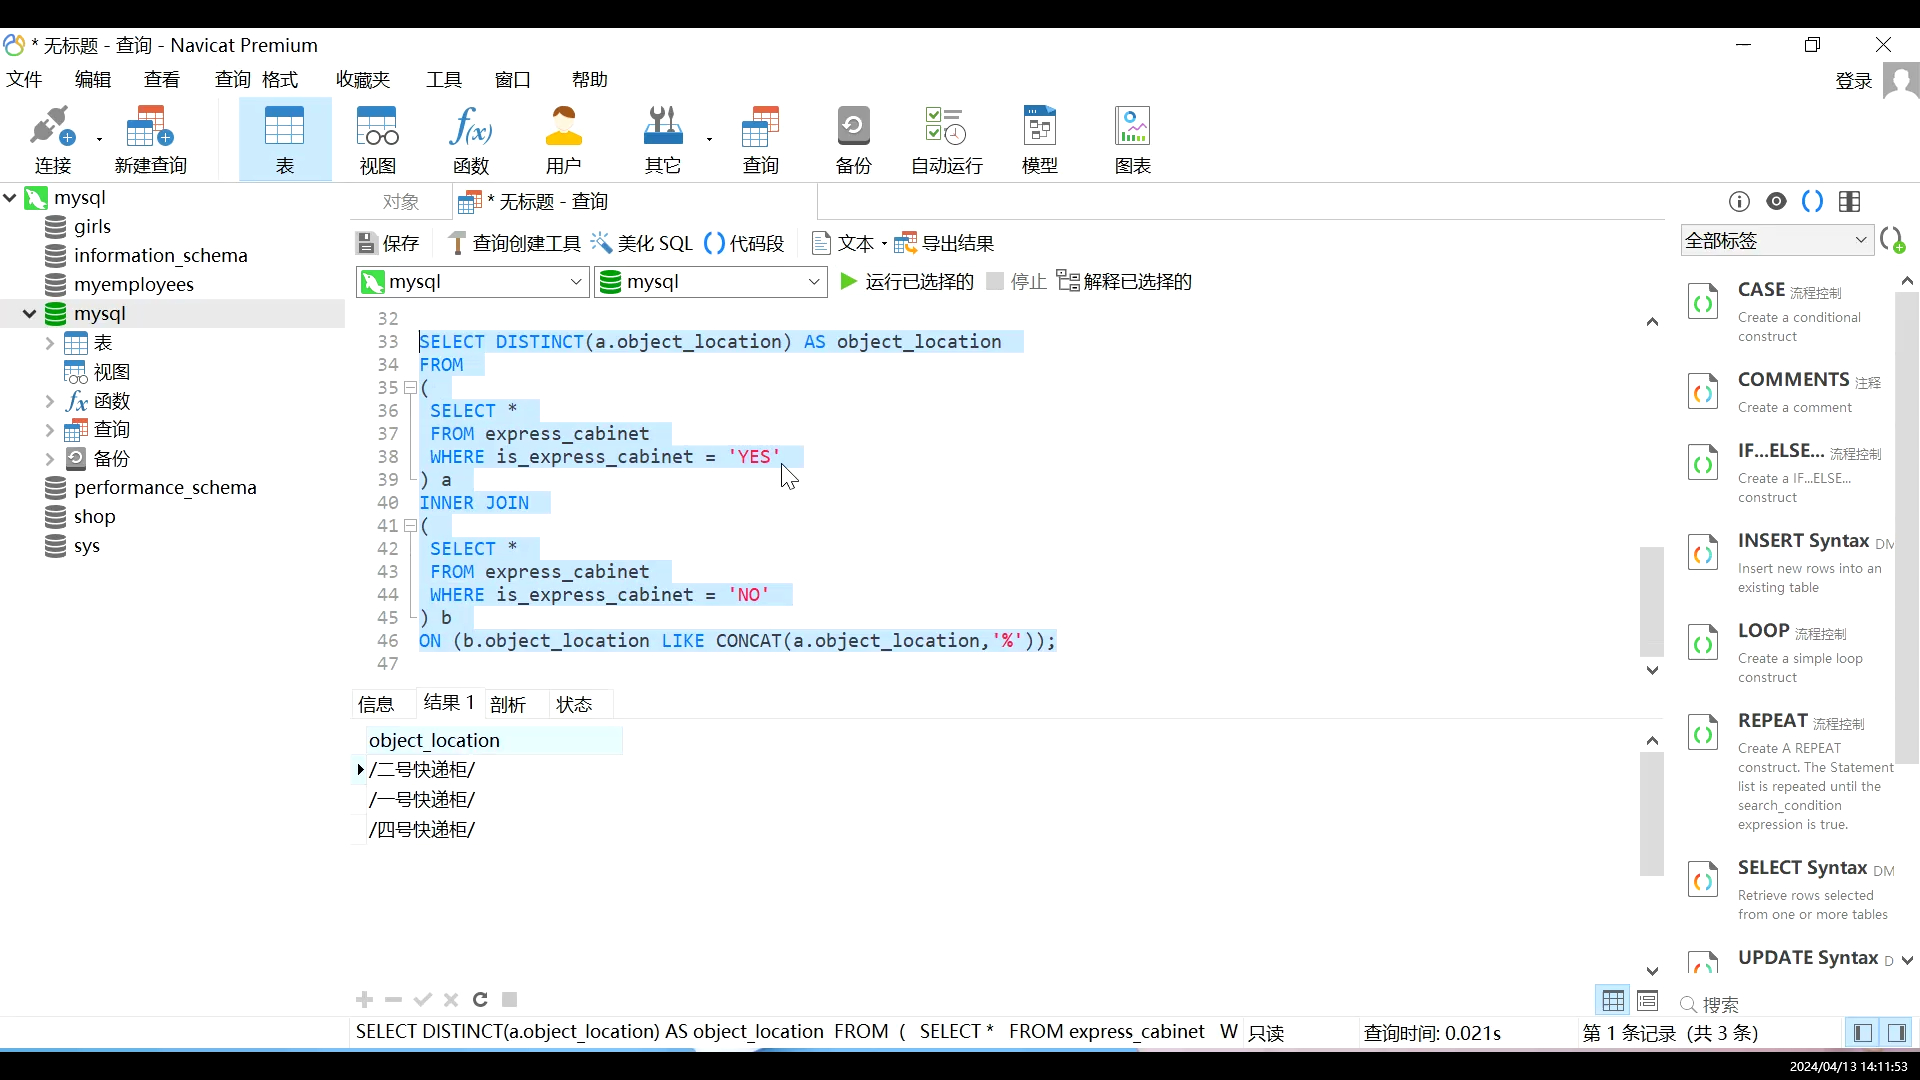The height and width of the screenshot is (1080, 1920).
Task: Toggle the code snippet pane eye preview
Action: point(1777,201)
